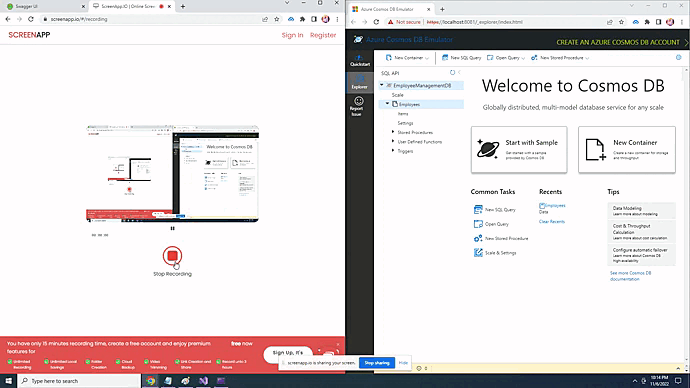
Task: Click the Clear Recents link
Action: (552, 222)
